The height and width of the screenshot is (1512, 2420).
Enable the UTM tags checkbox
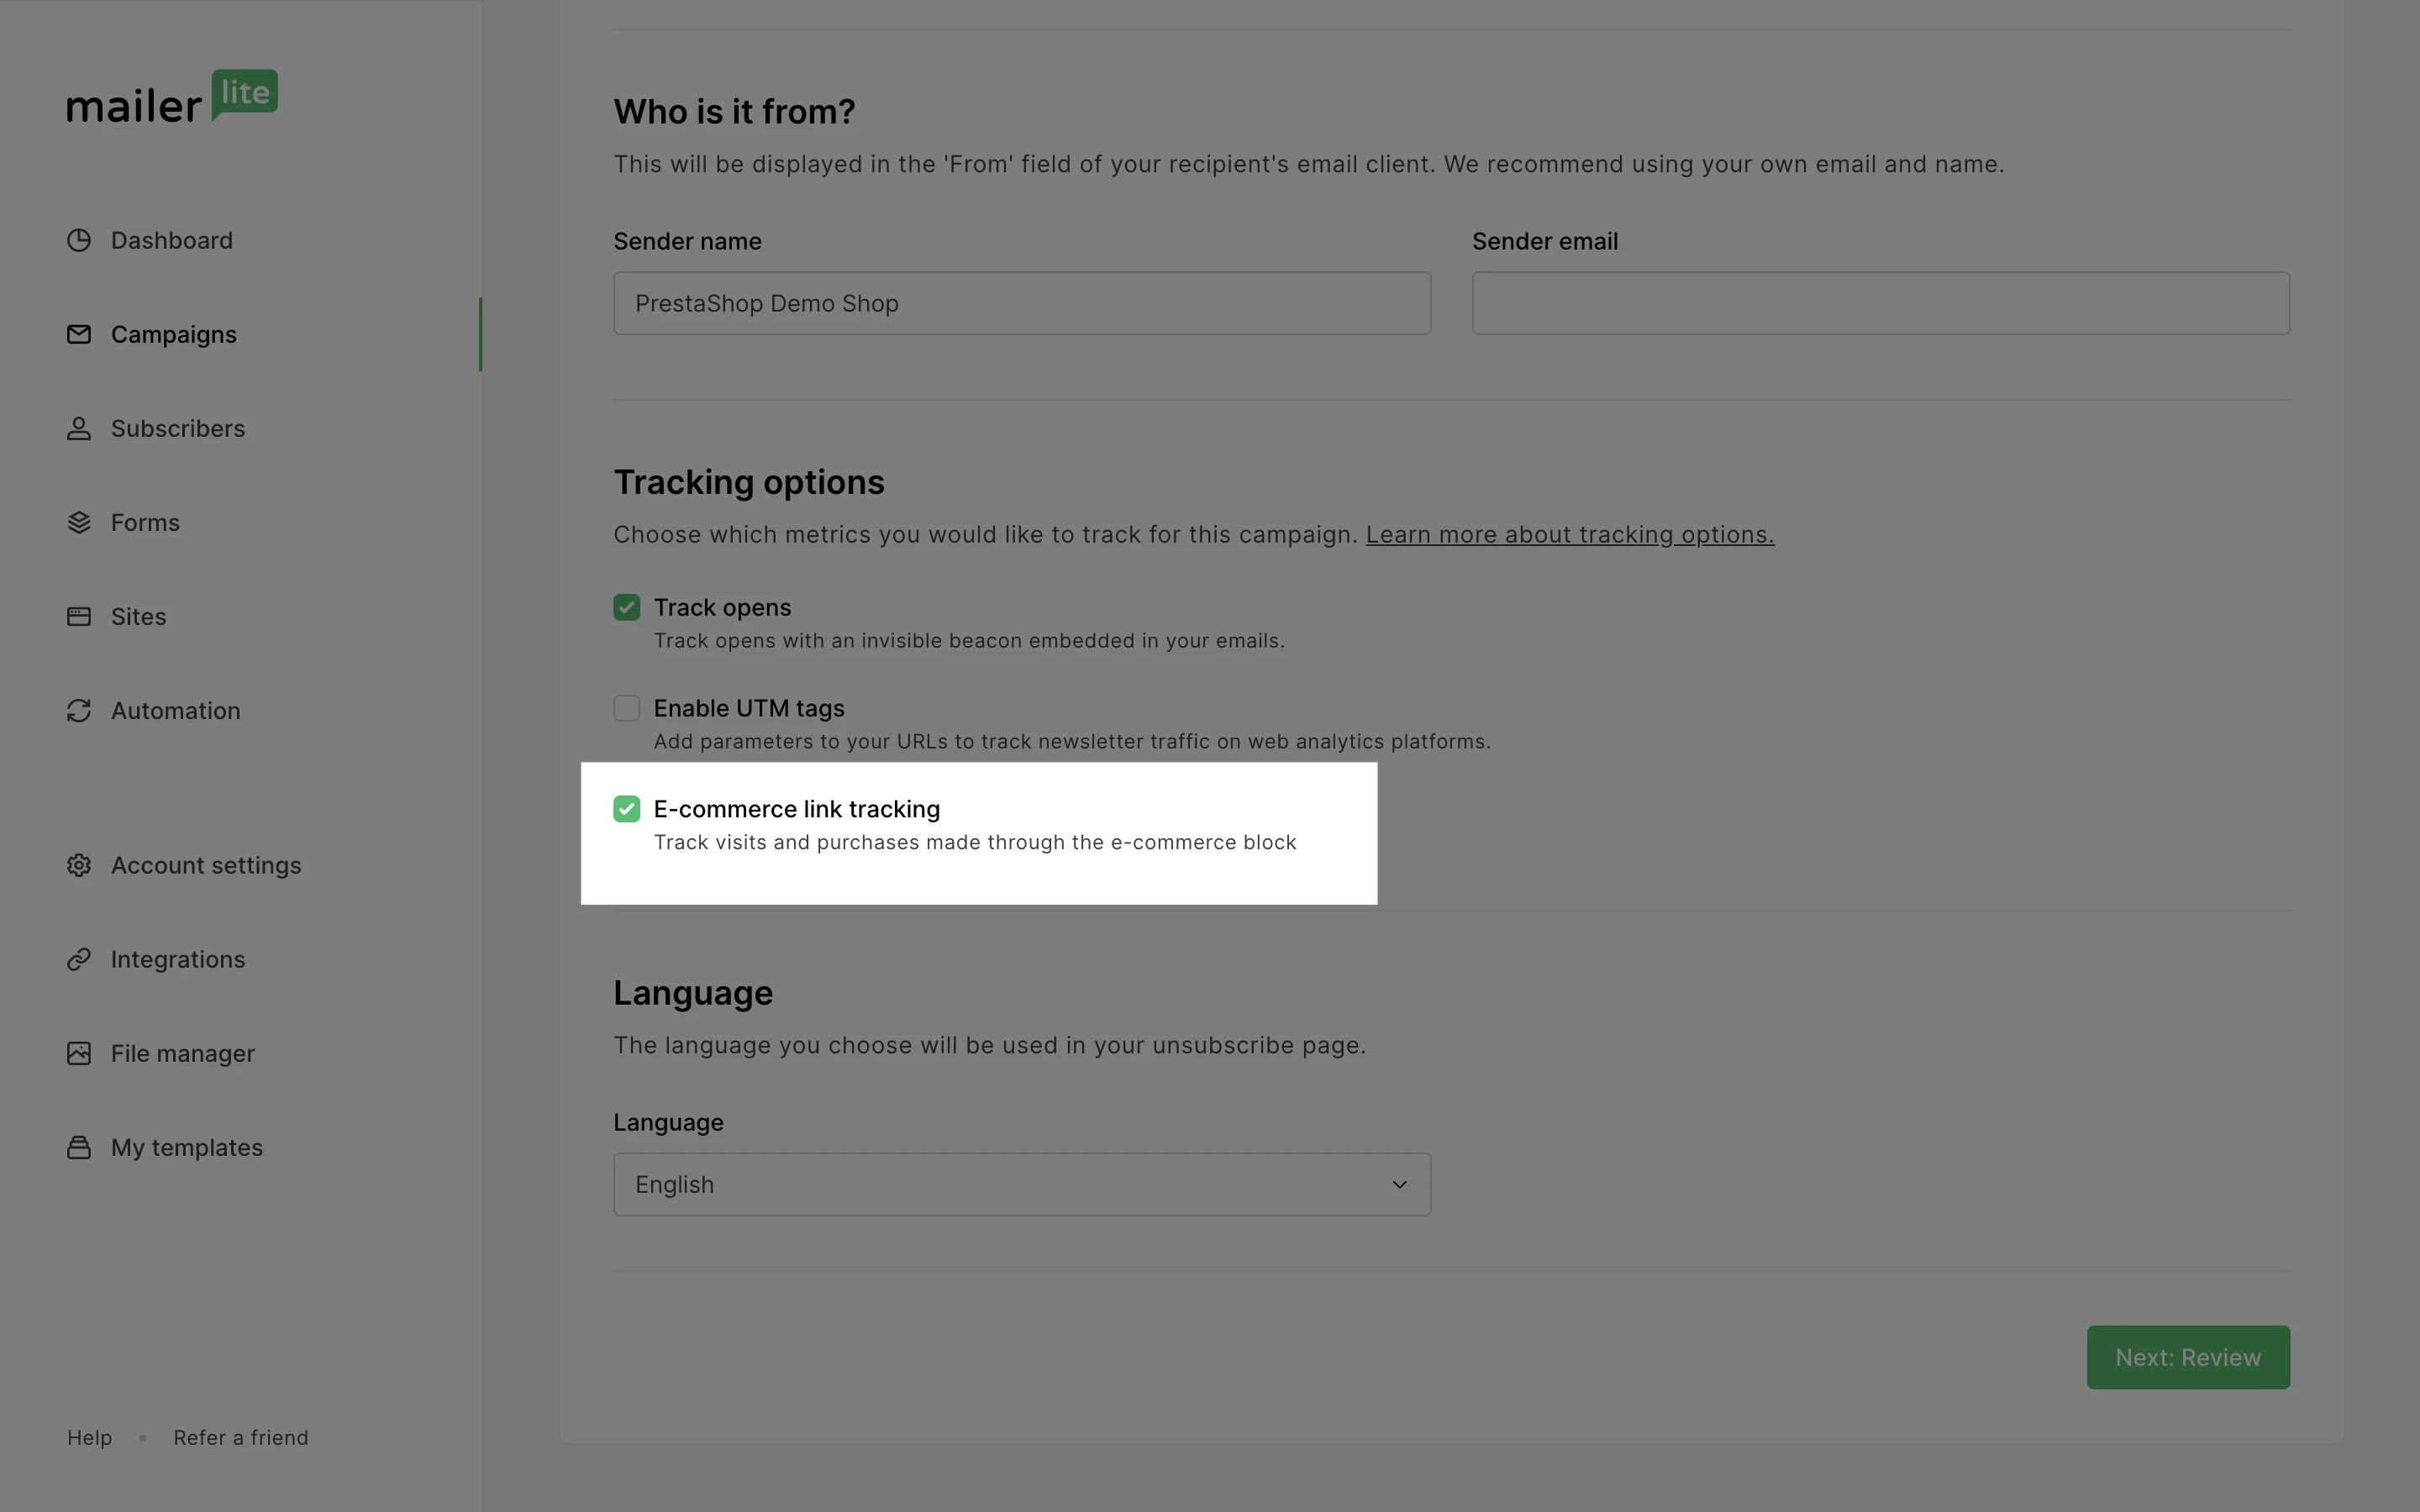(x=627, y=708)
